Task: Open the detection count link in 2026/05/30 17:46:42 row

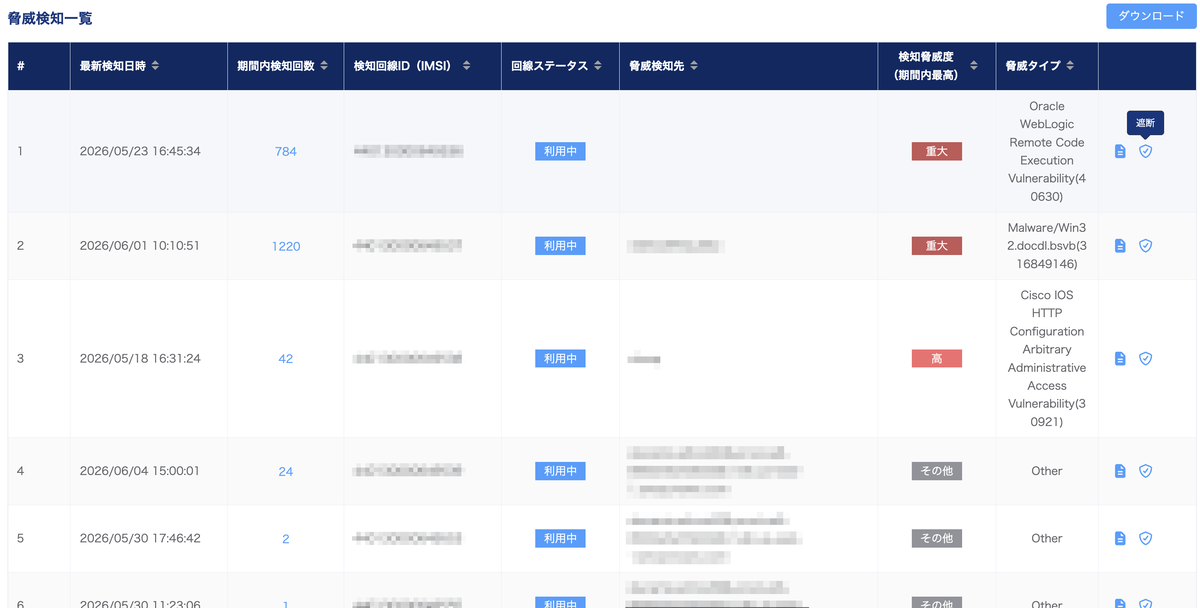Action: point(286,539)
